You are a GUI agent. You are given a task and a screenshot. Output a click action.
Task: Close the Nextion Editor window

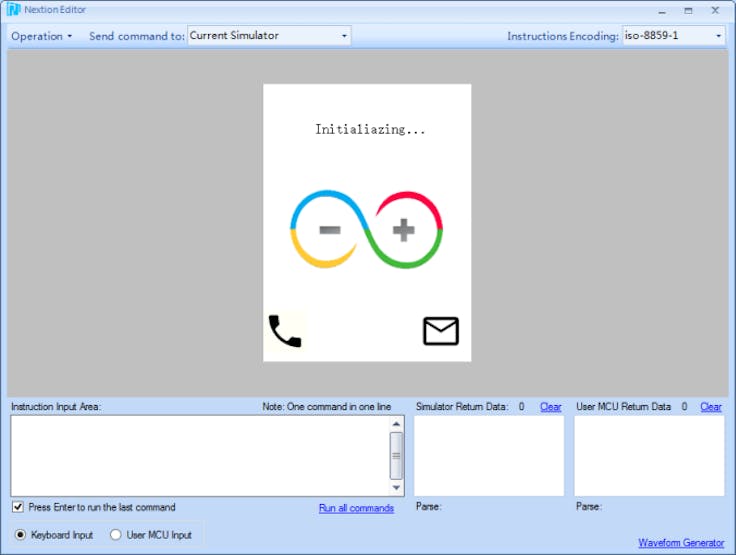coord(715,10)
